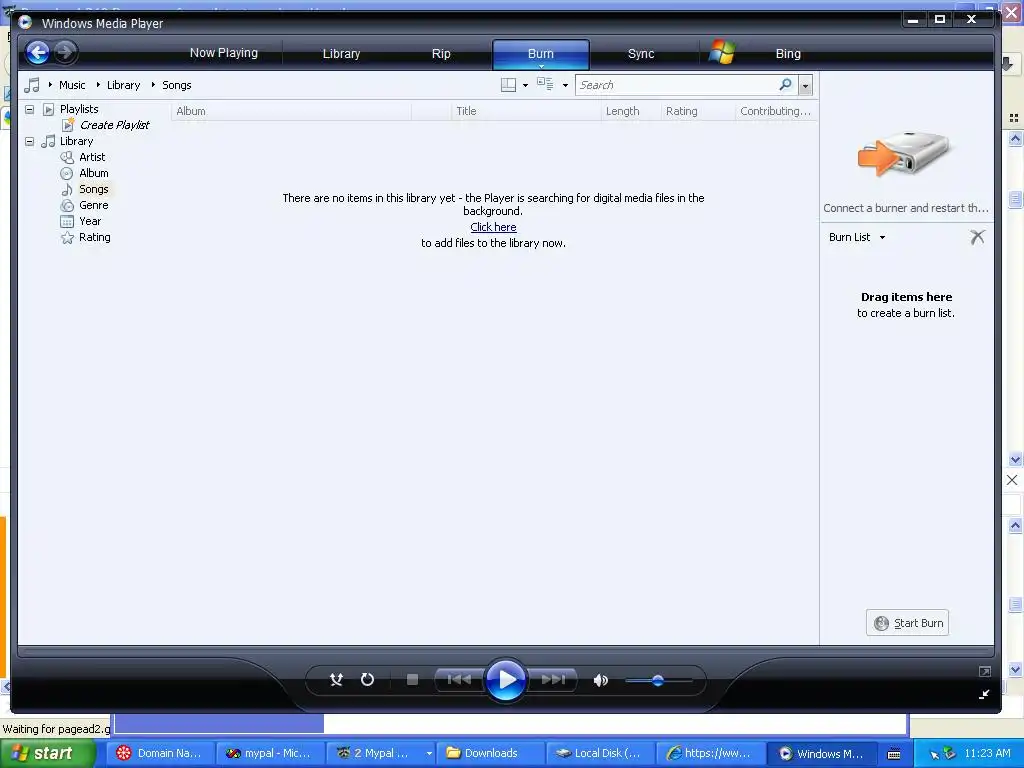The image size is (1024, 768).
Task: Click the layout options icon
Action: point(508,85)
